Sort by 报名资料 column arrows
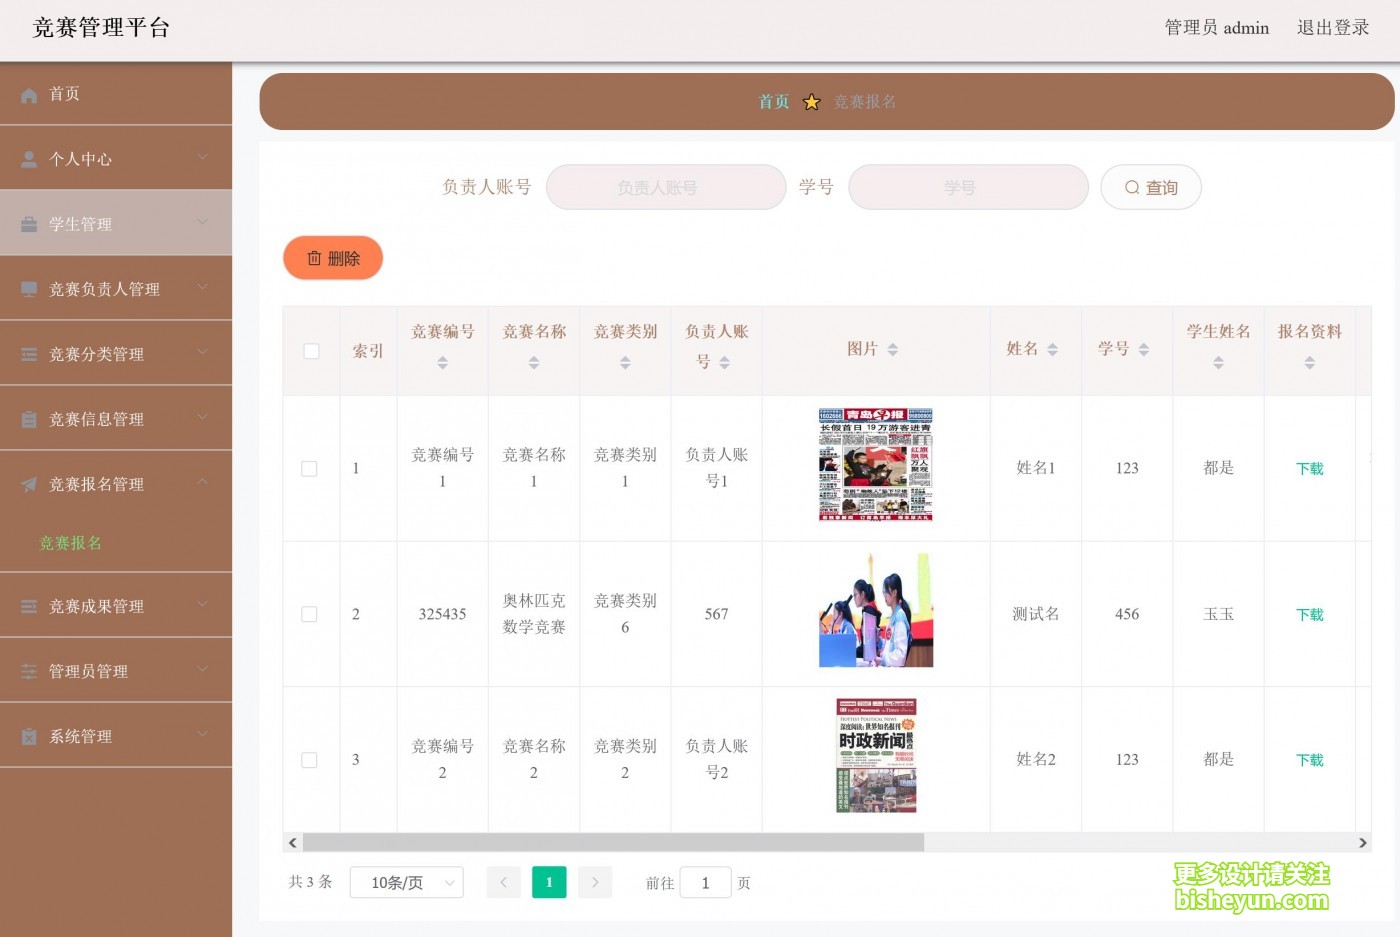The image size is (1400, 937). pos(1309,363)
